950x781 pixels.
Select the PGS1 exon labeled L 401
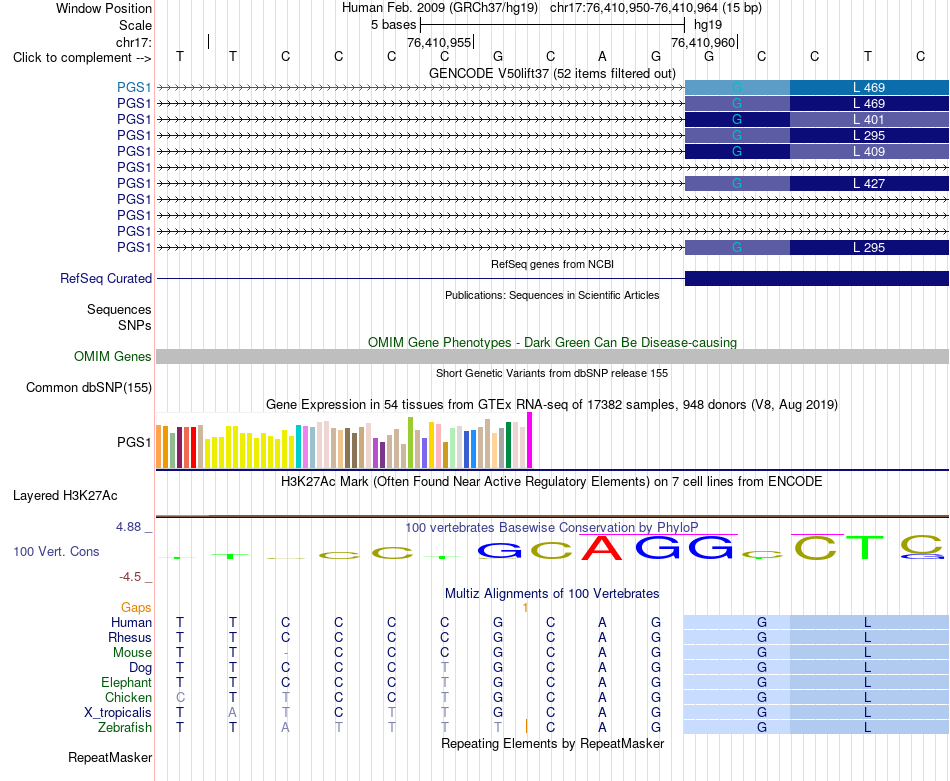(869, 119)
